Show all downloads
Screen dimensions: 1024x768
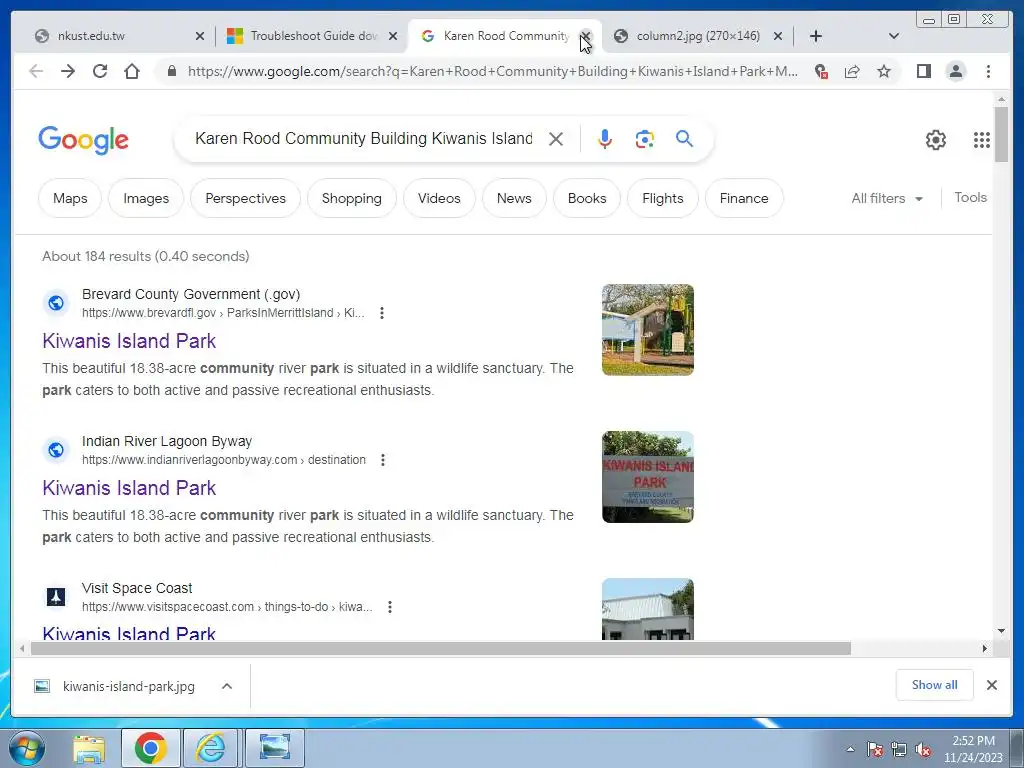click(935, 684)
